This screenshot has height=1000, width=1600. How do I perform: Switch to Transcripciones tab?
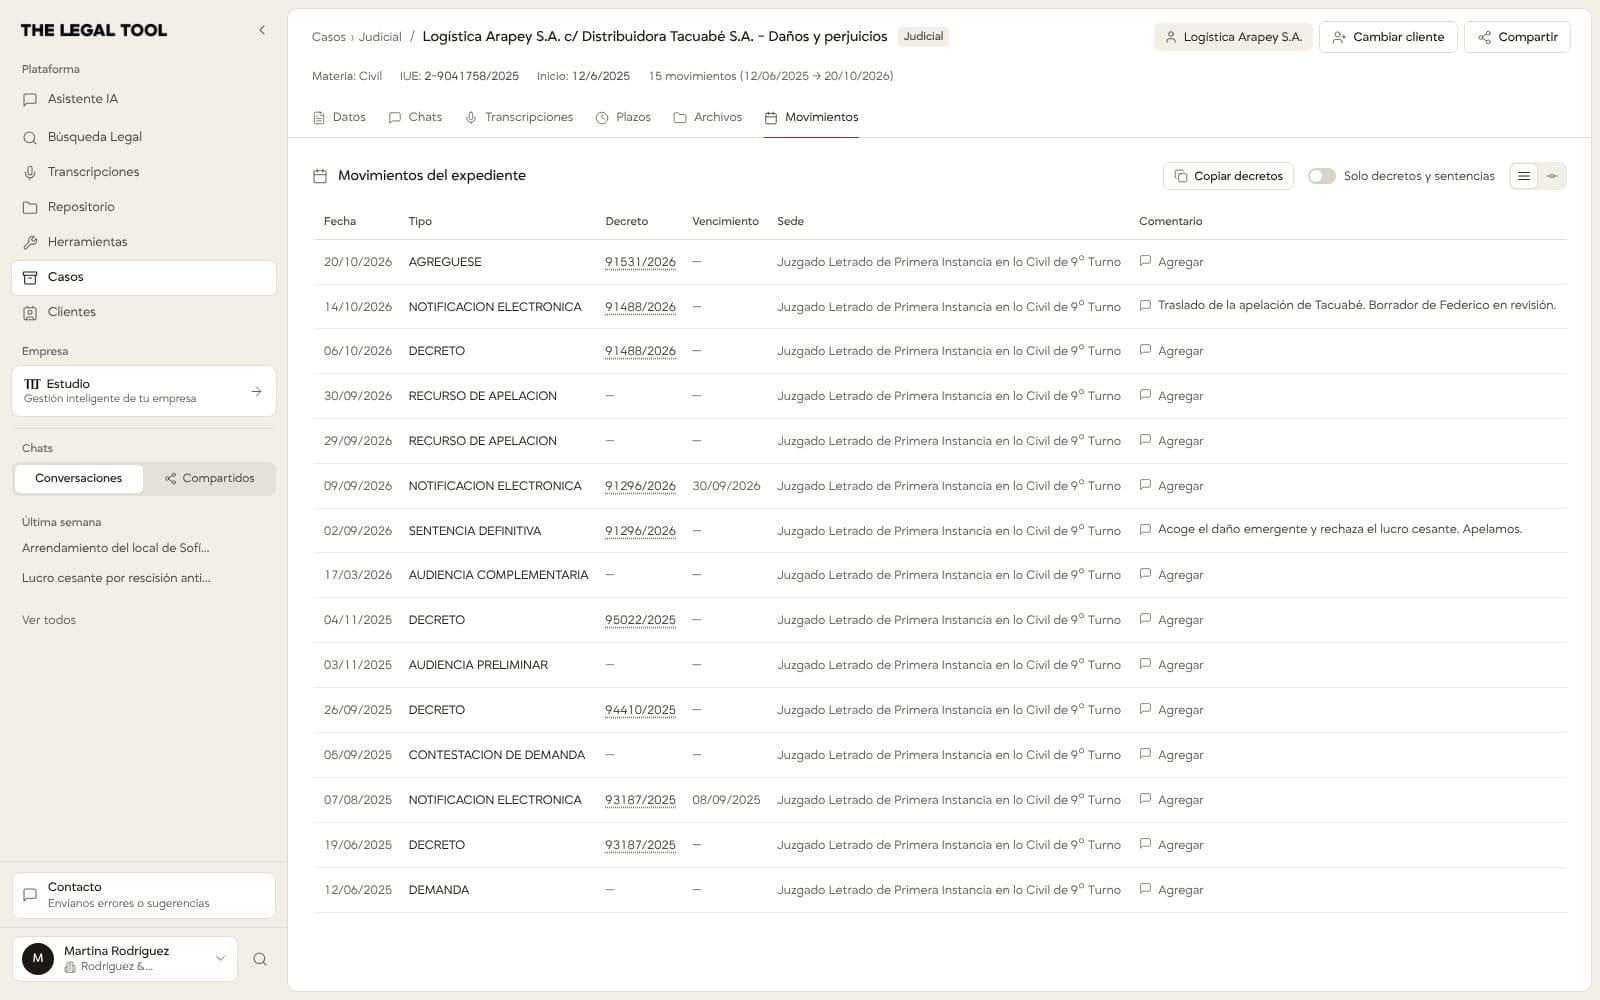(519, 117)
